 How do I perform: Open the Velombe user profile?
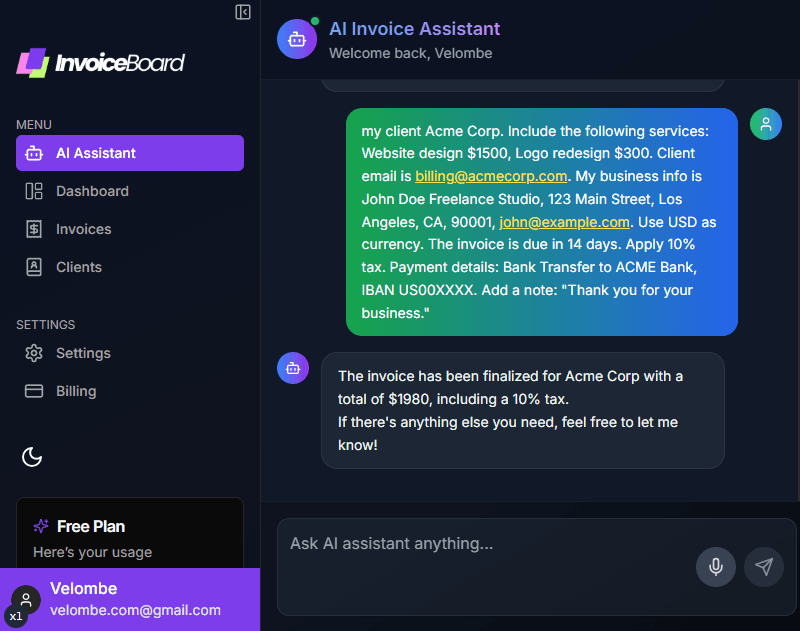tap(130, 599)
